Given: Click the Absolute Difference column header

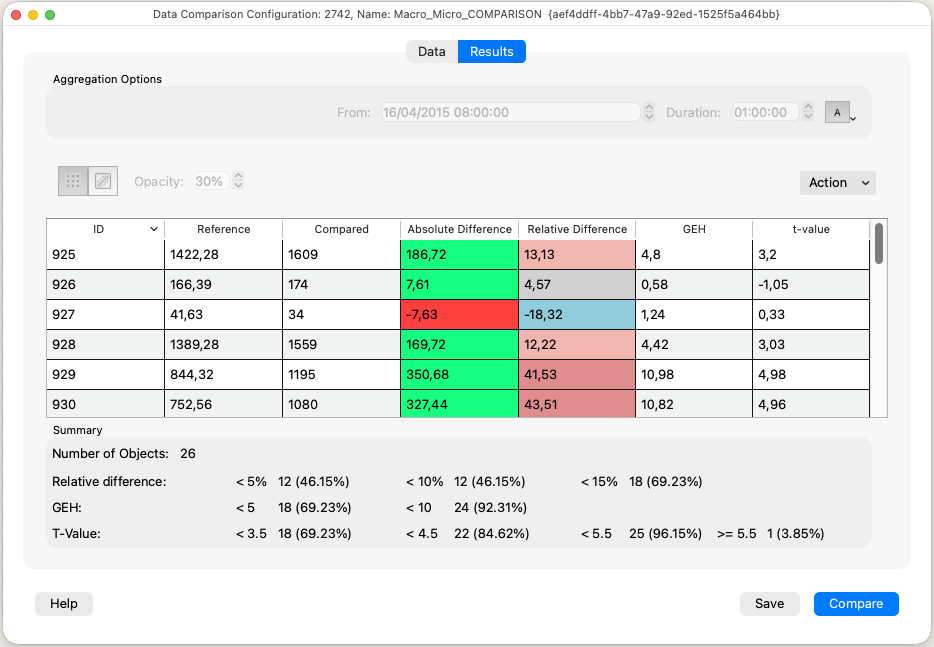Looking at the screenshot, I should (459, 229).
